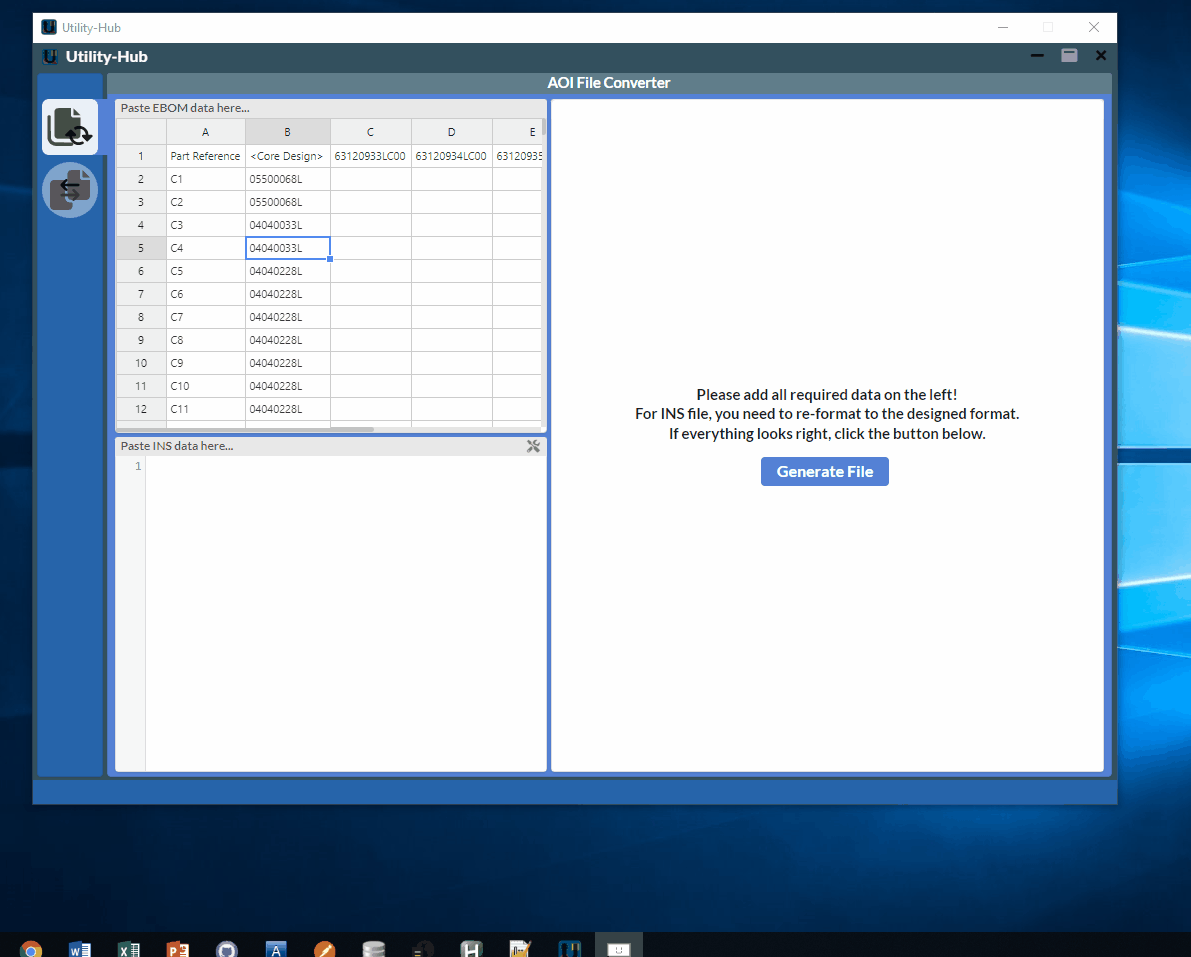Open Excel from the taskbar

(129, 949)
